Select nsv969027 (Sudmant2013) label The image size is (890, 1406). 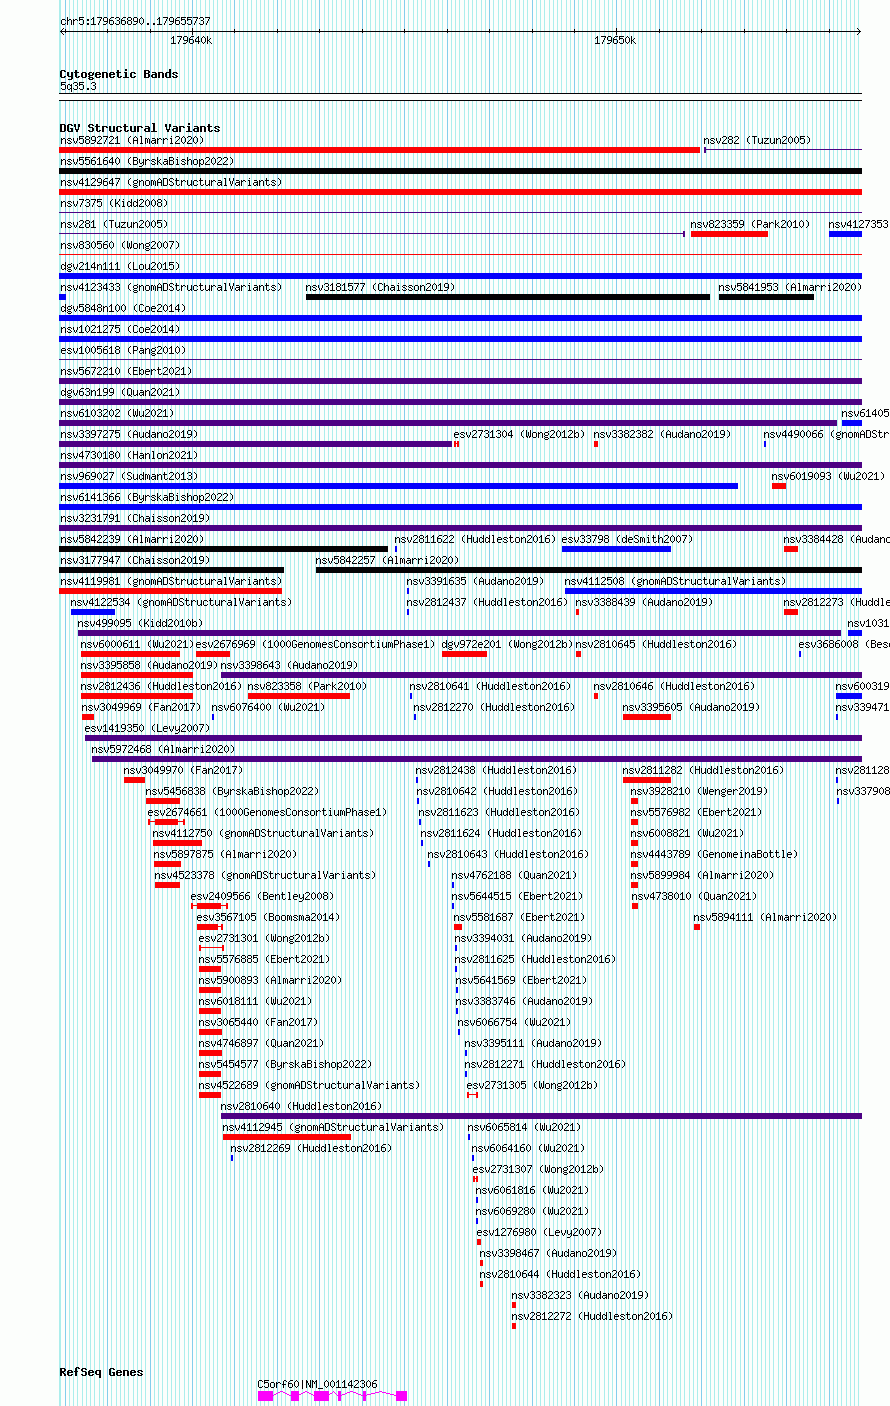pyautogui.click(x=129, y=476)
